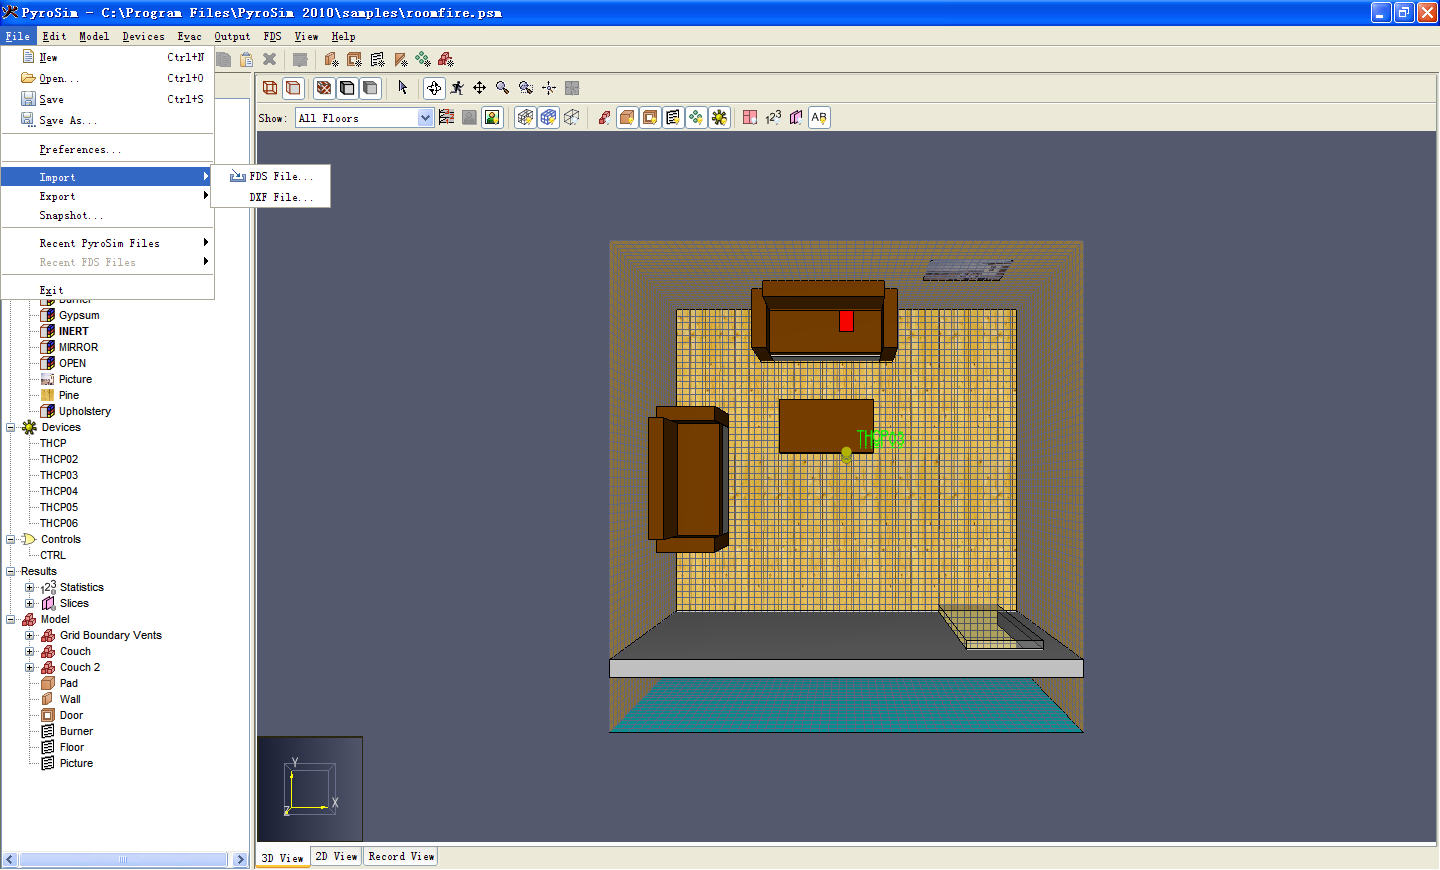
Task: Collapse the Results tree node
Action: [11, 571]
